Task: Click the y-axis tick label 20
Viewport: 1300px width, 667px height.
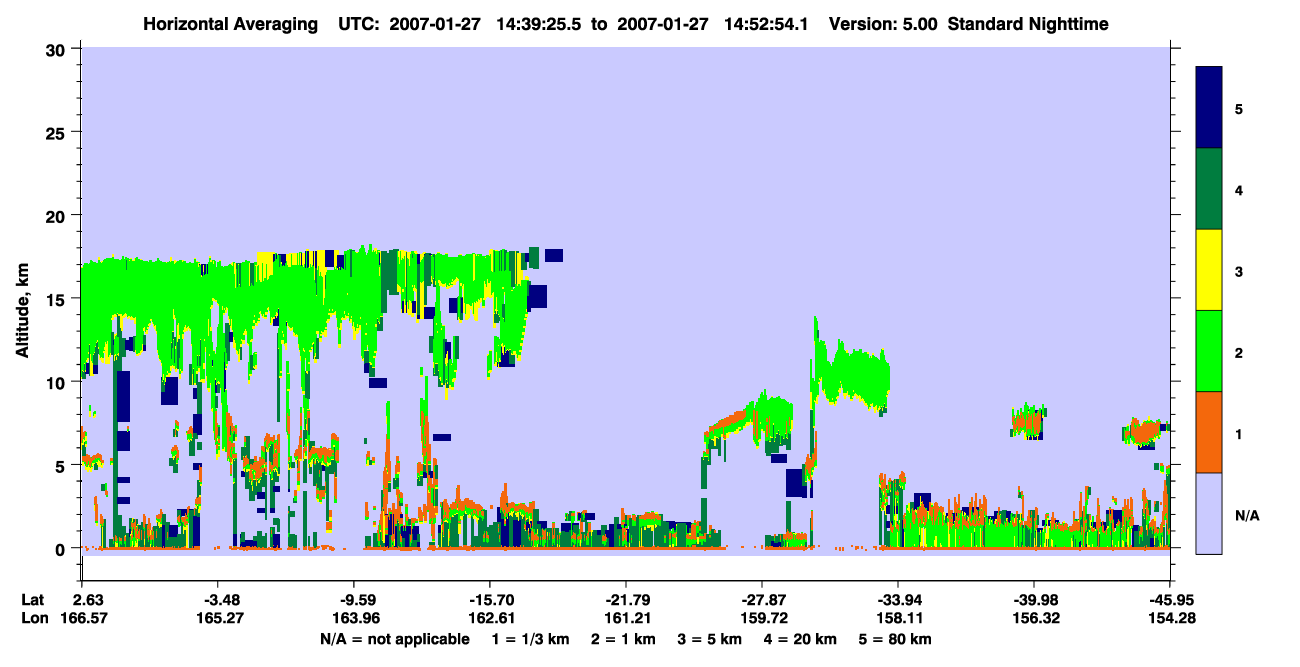Action: [58, 215]
